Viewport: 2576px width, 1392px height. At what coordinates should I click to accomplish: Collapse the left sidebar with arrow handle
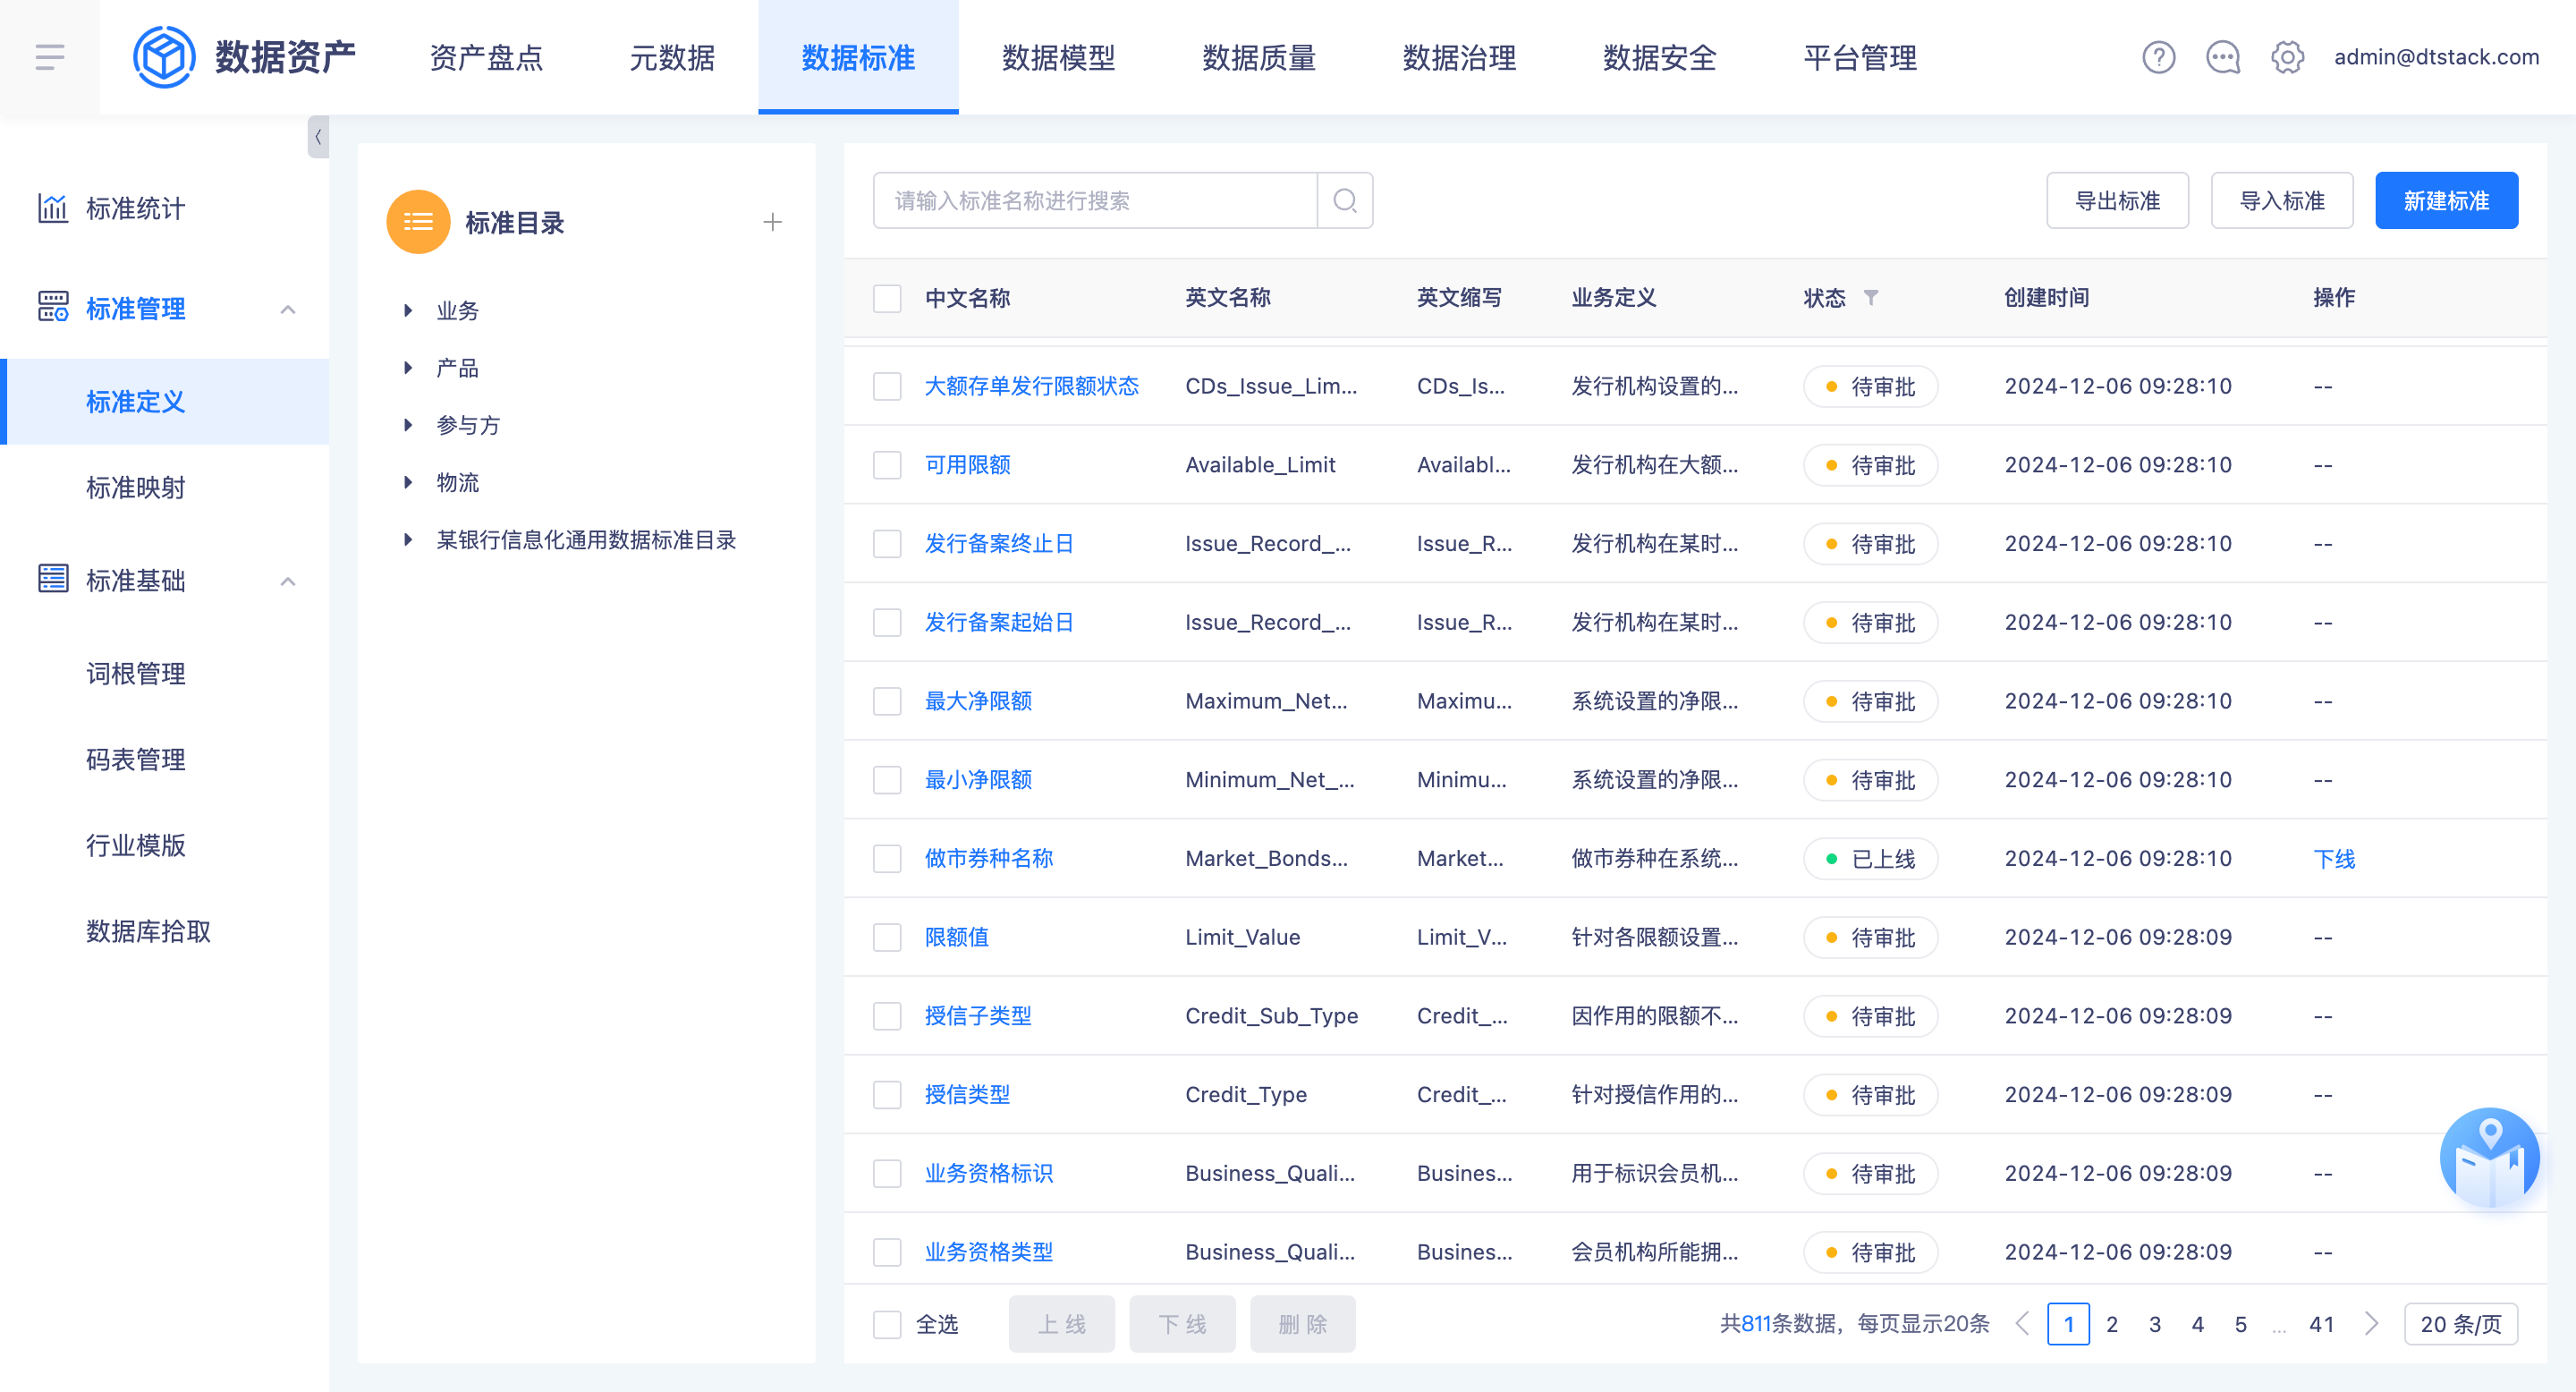(318, 137)
